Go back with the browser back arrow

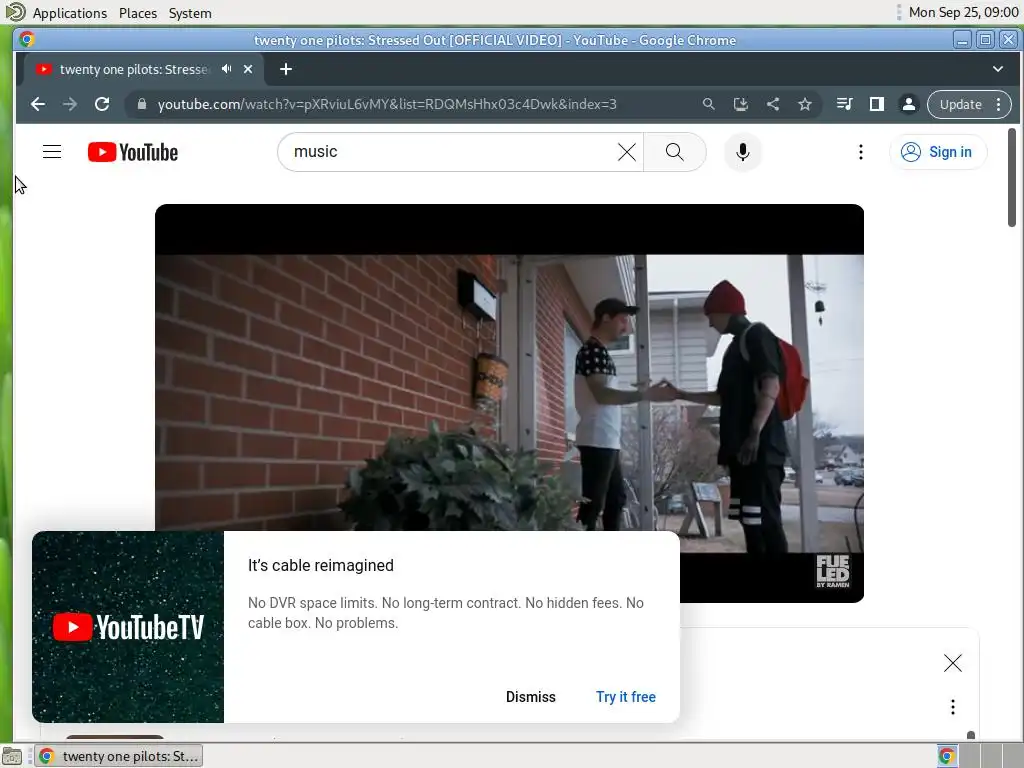(38, 104)
